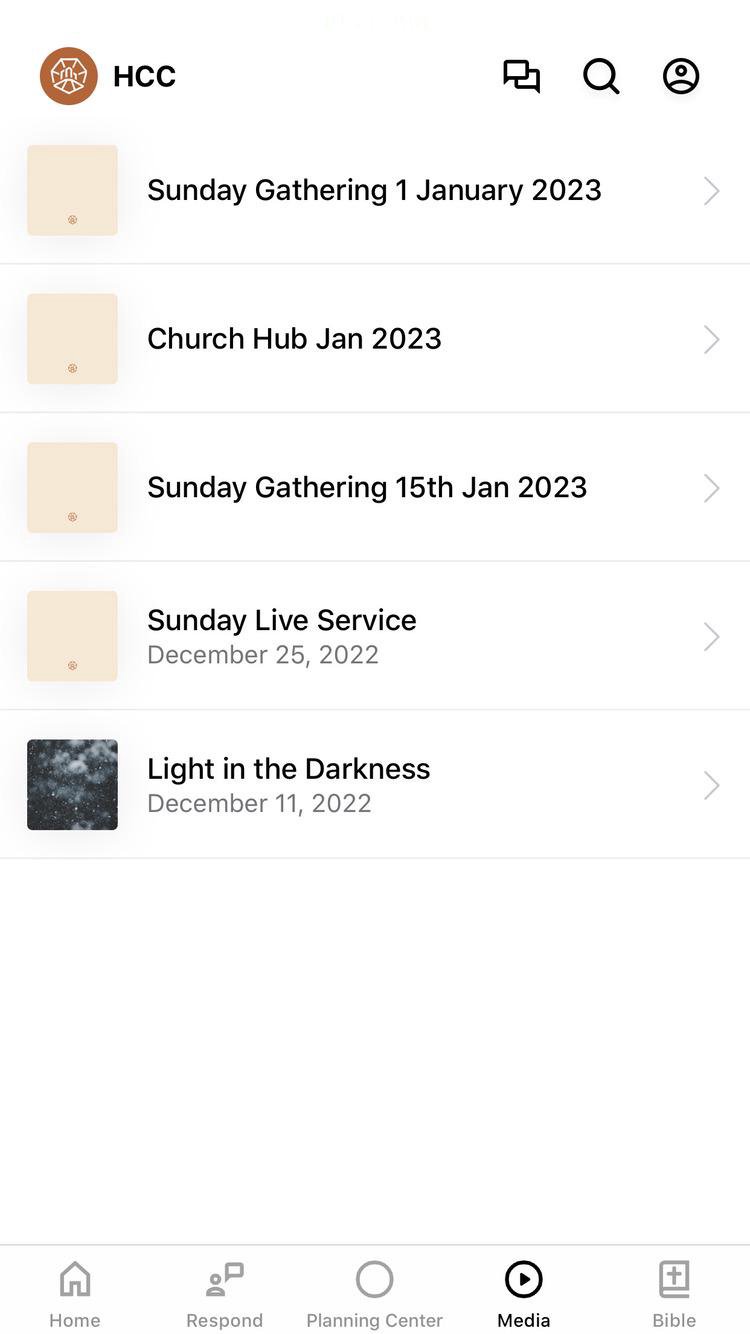
Task: Select Sunday Gathering 15th Jan 2023 title
Action: [x=367, y=488]
